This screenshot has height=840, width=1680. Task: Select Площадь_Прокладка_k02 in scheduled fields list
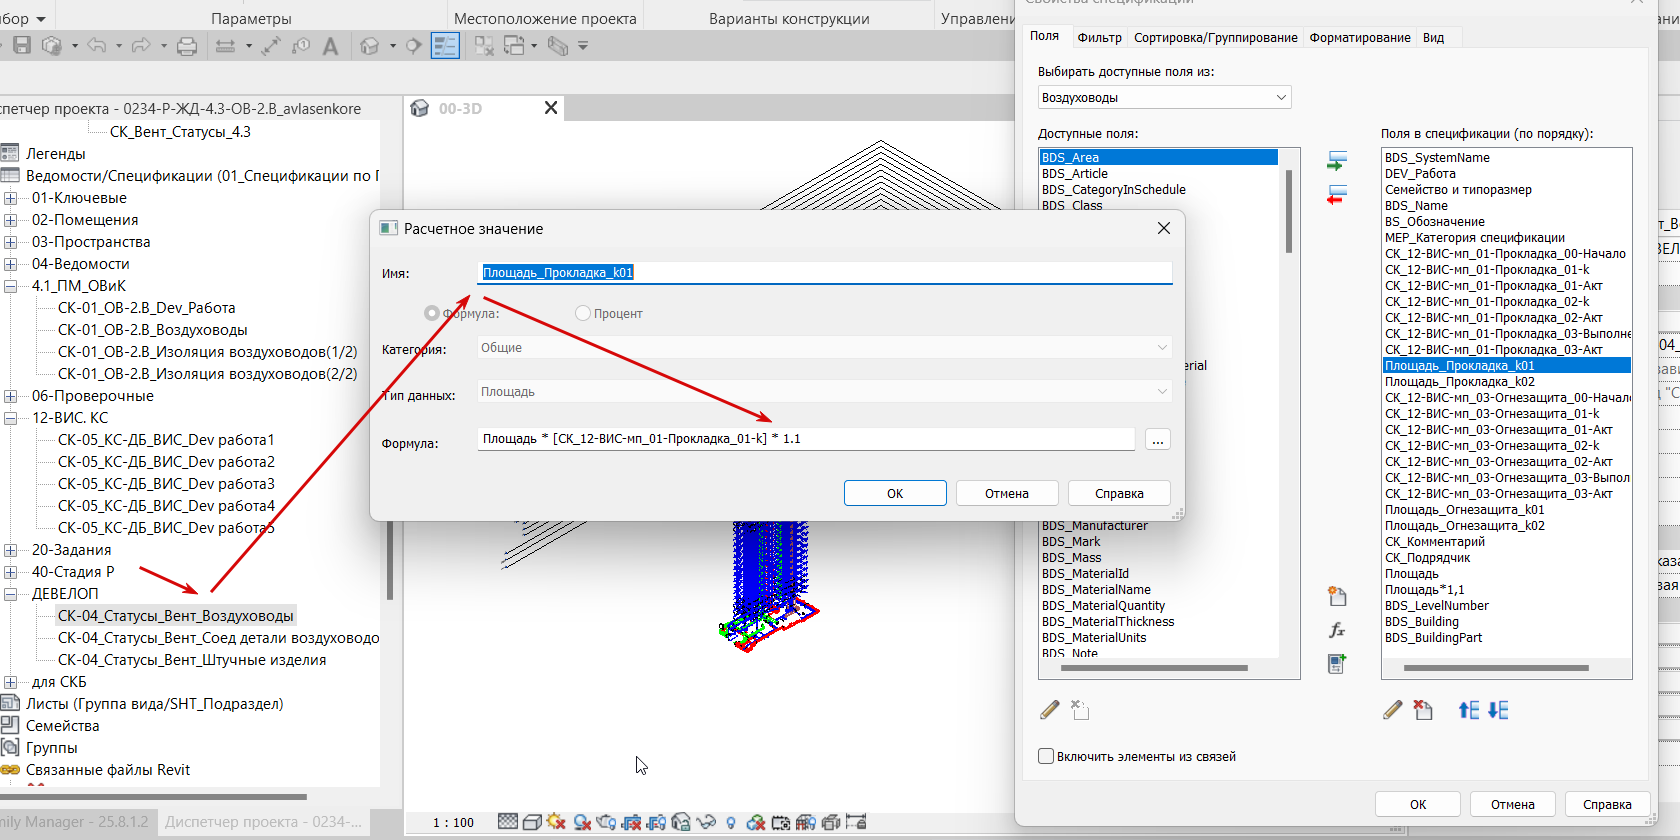point(1460,382)
